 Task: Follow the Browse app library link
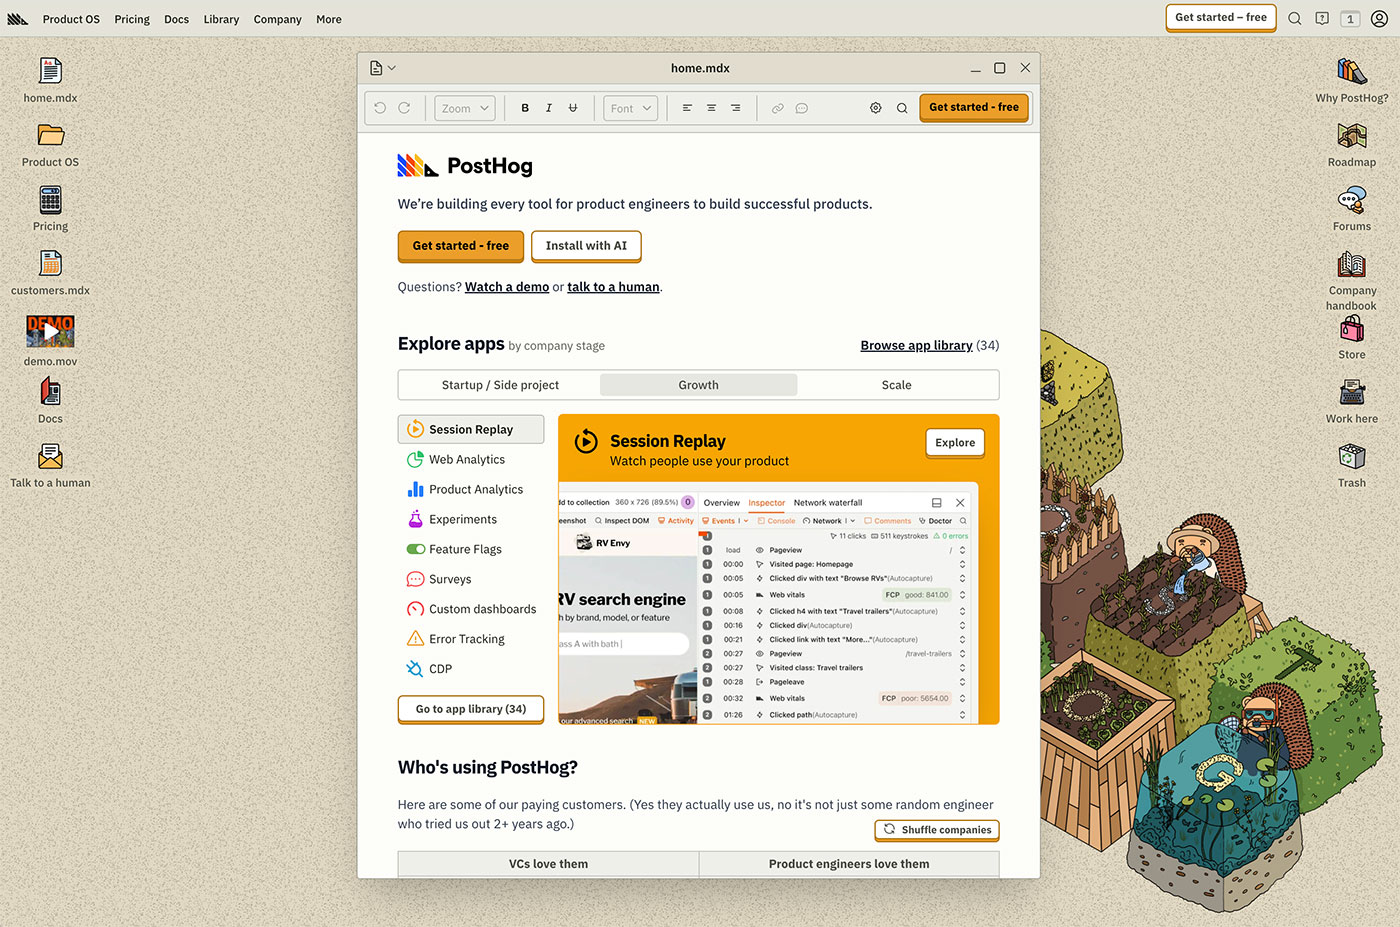click(x=916, y=345)
